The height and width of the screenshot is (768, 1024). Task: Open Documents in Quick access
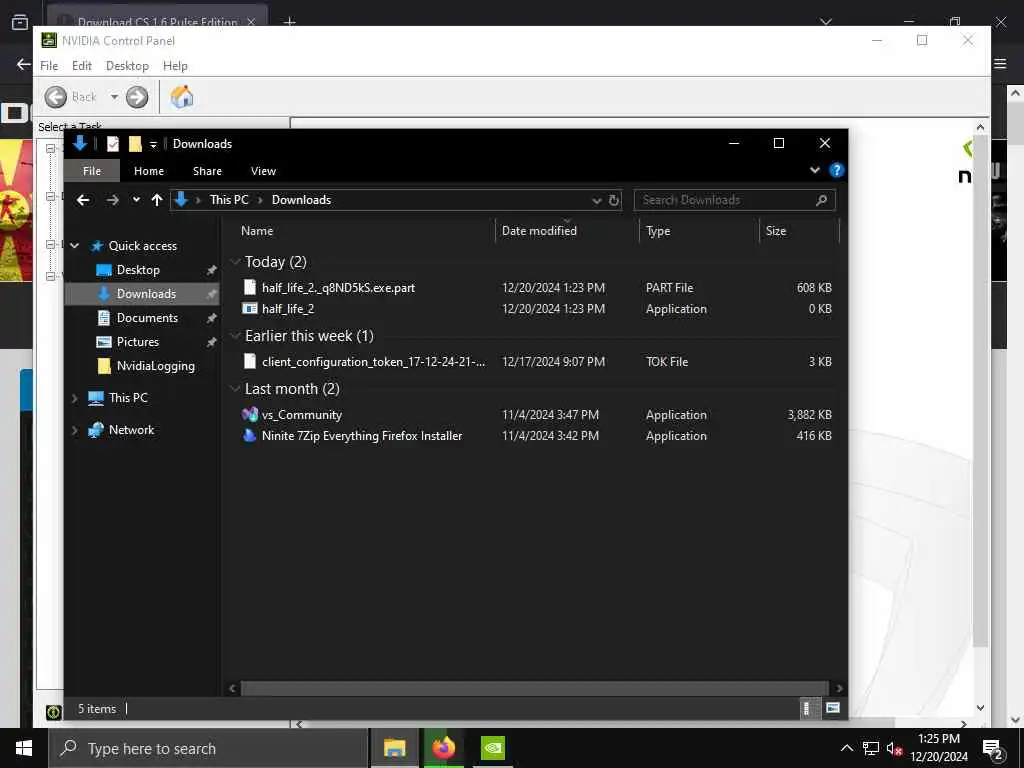(147, 318)
